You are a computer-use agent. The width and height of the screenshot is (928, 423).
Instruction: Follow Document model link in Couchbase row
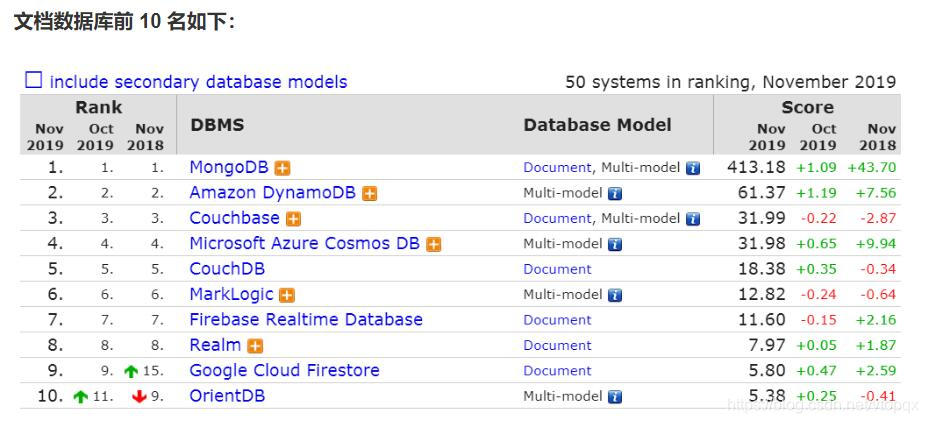(x=557, y=218)
